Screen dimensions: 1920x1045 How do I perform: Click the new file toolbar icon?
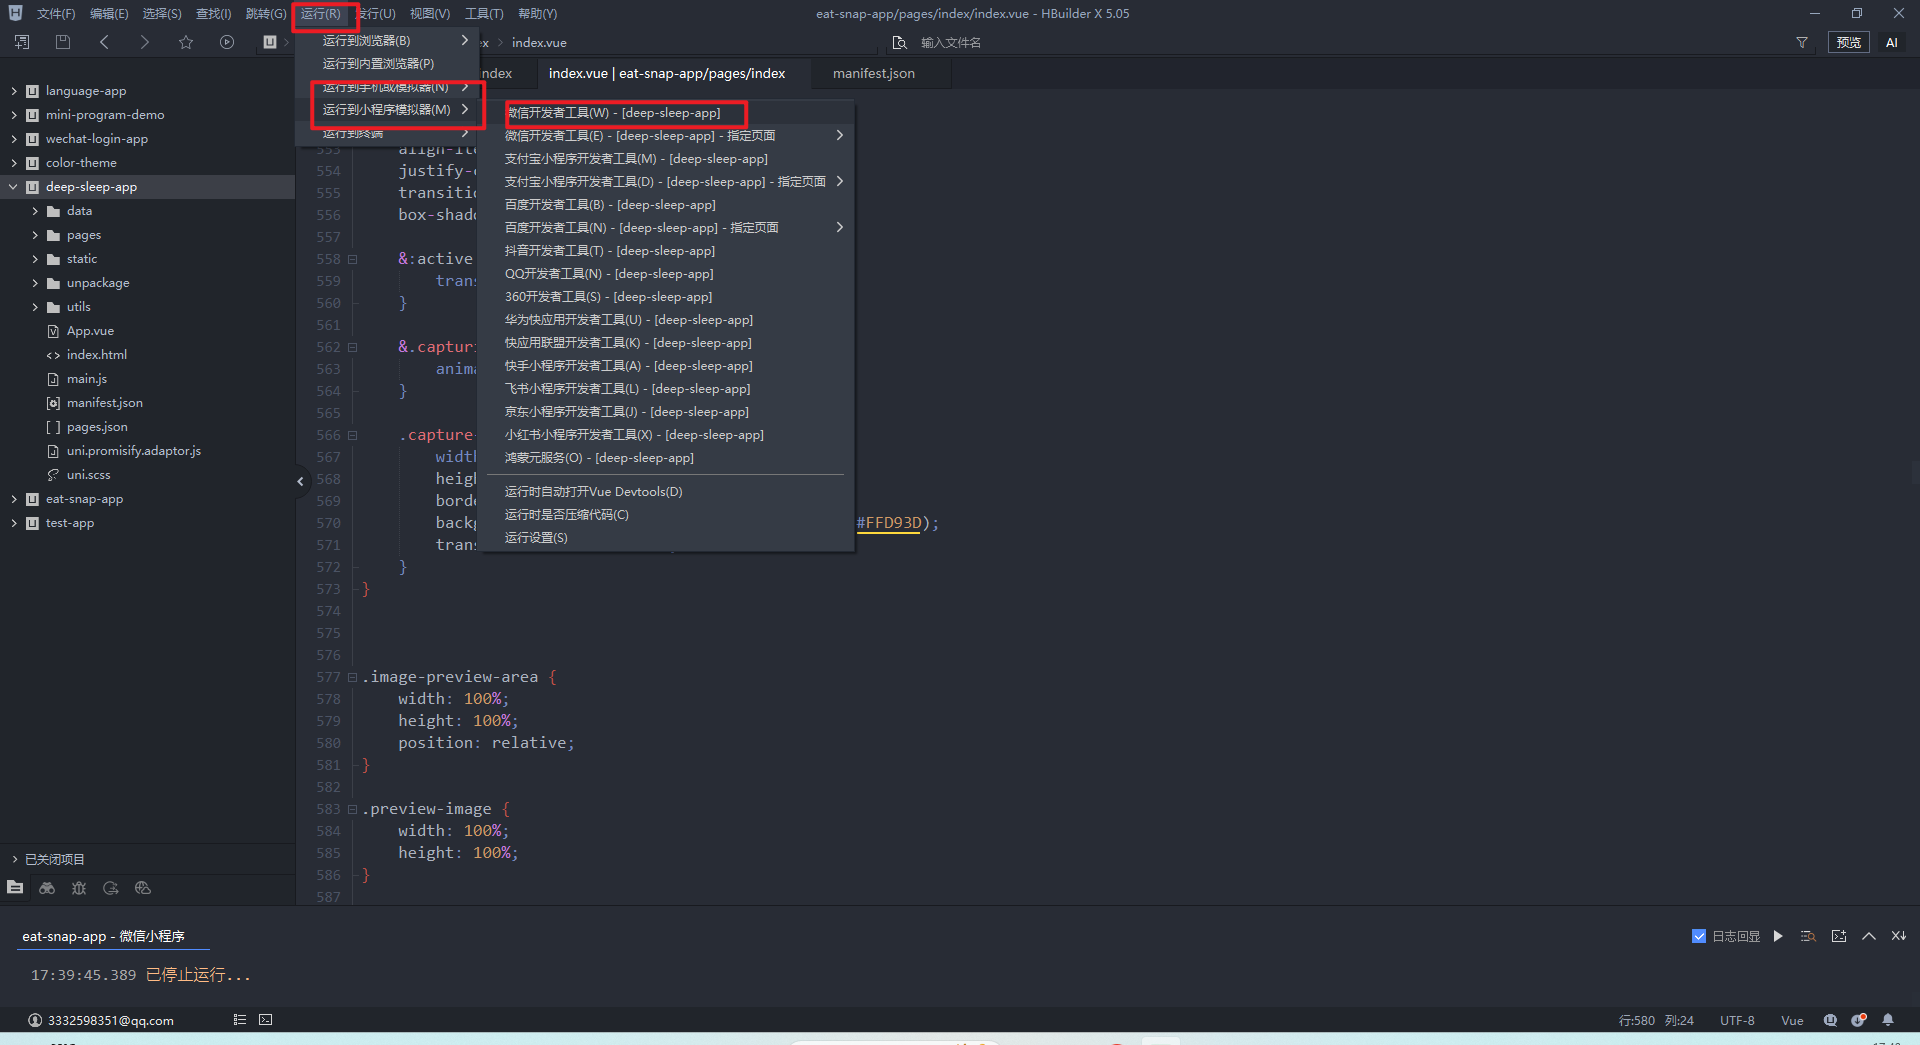coord(22,42)
